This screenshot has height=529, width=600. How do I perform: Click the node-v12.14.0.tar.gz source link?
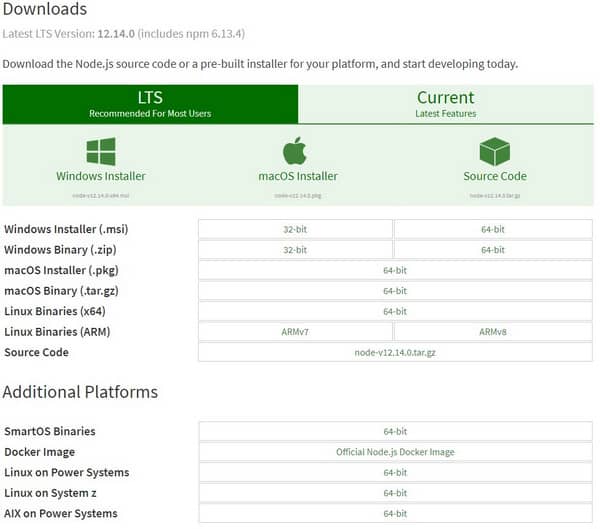395,352
